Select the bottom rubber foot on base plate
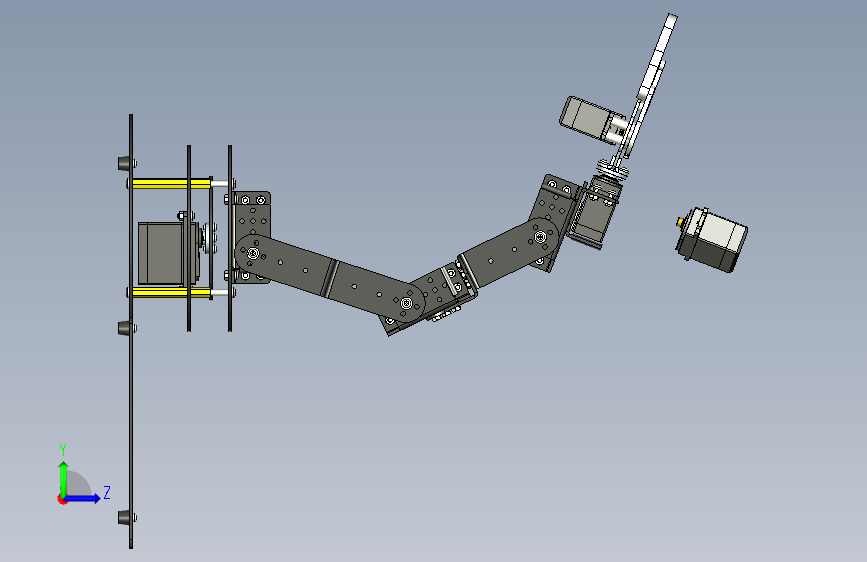 [124, 518]
